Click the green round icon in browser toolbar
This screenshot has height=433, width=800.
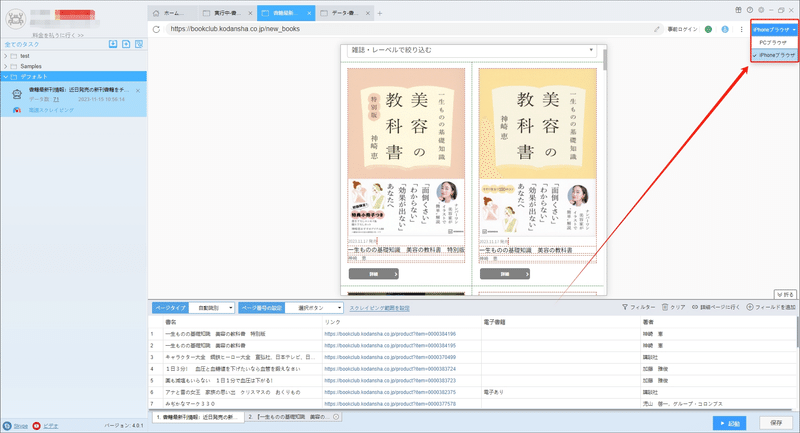(708, 29)
